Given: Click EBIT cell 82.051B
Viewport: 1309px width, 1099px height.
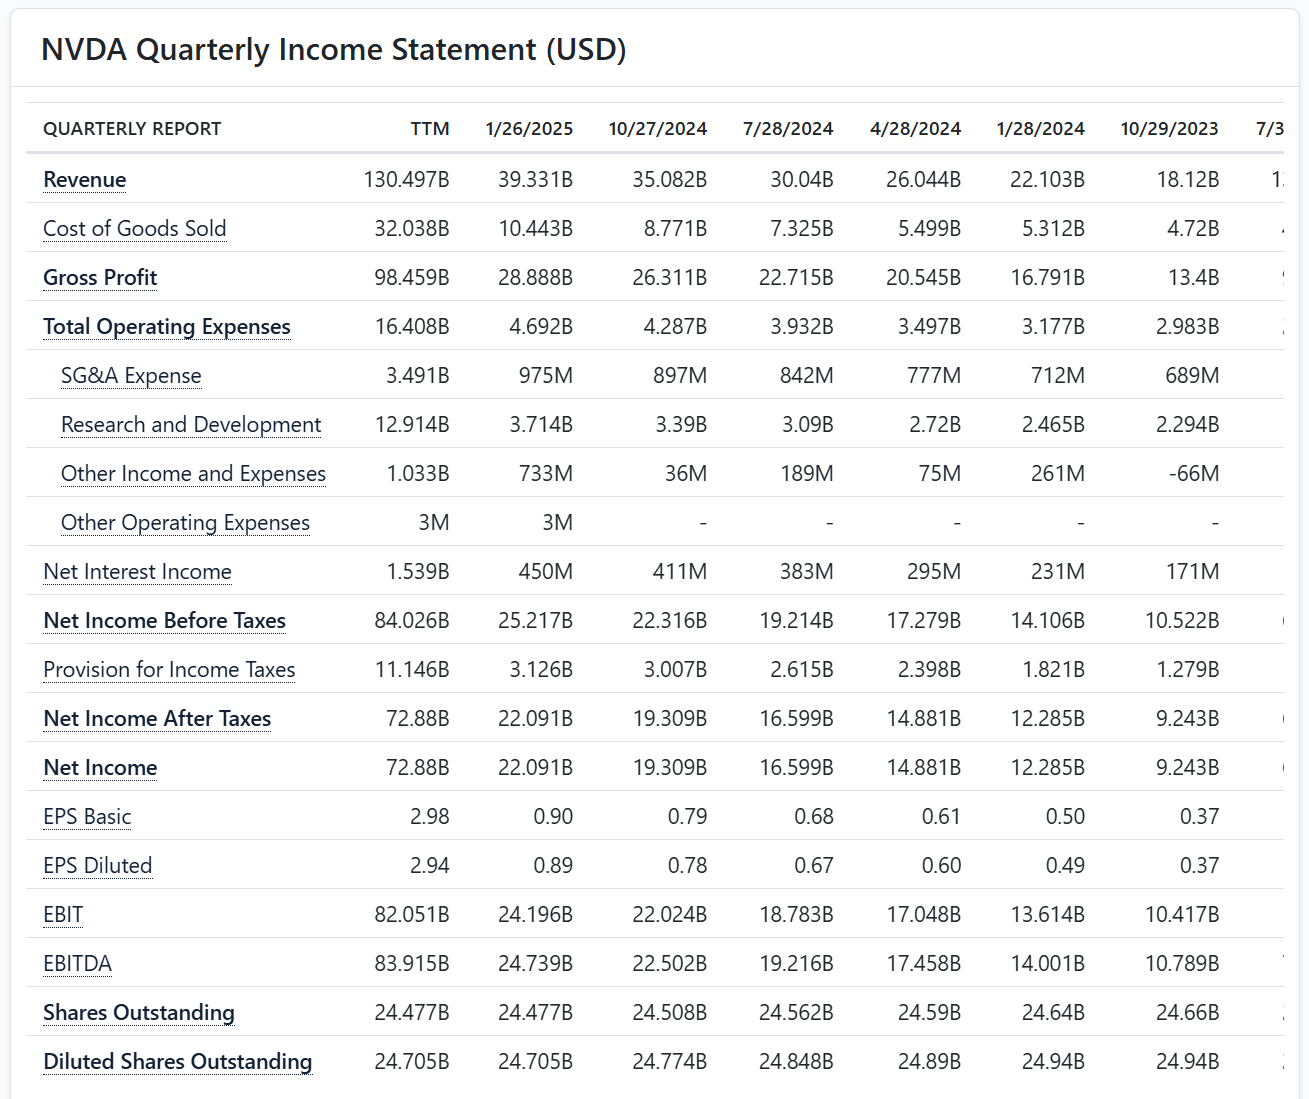Looking at the screenshot, I should 411,915.
